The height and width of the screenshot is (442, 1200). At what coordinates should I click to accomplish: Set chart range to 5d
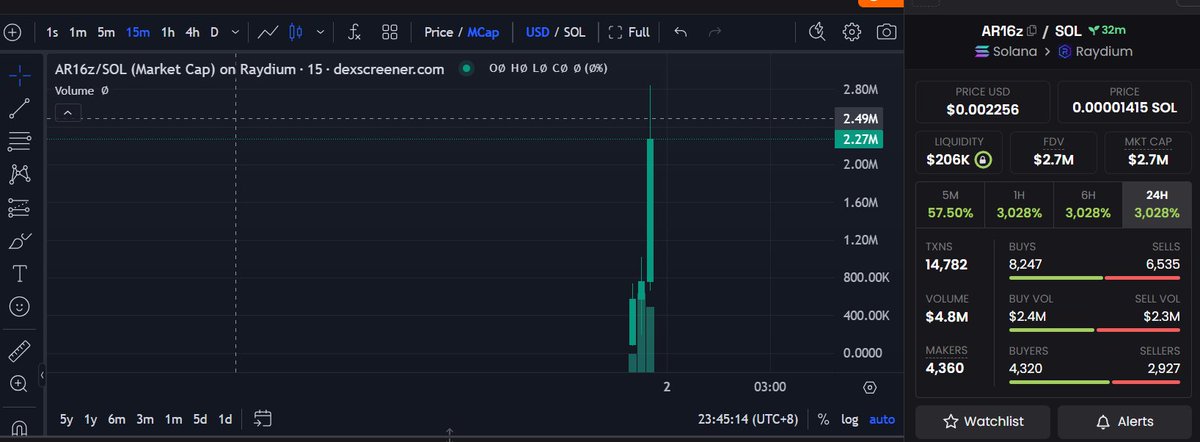pos(200,420)
